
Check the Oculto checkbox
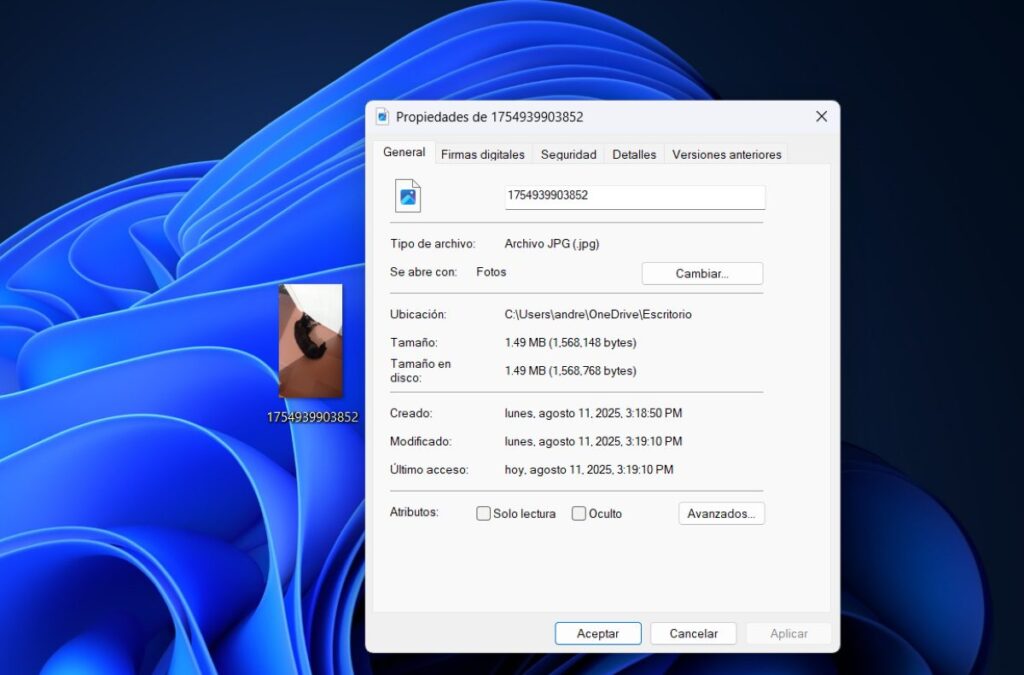[x=578, y=513]
